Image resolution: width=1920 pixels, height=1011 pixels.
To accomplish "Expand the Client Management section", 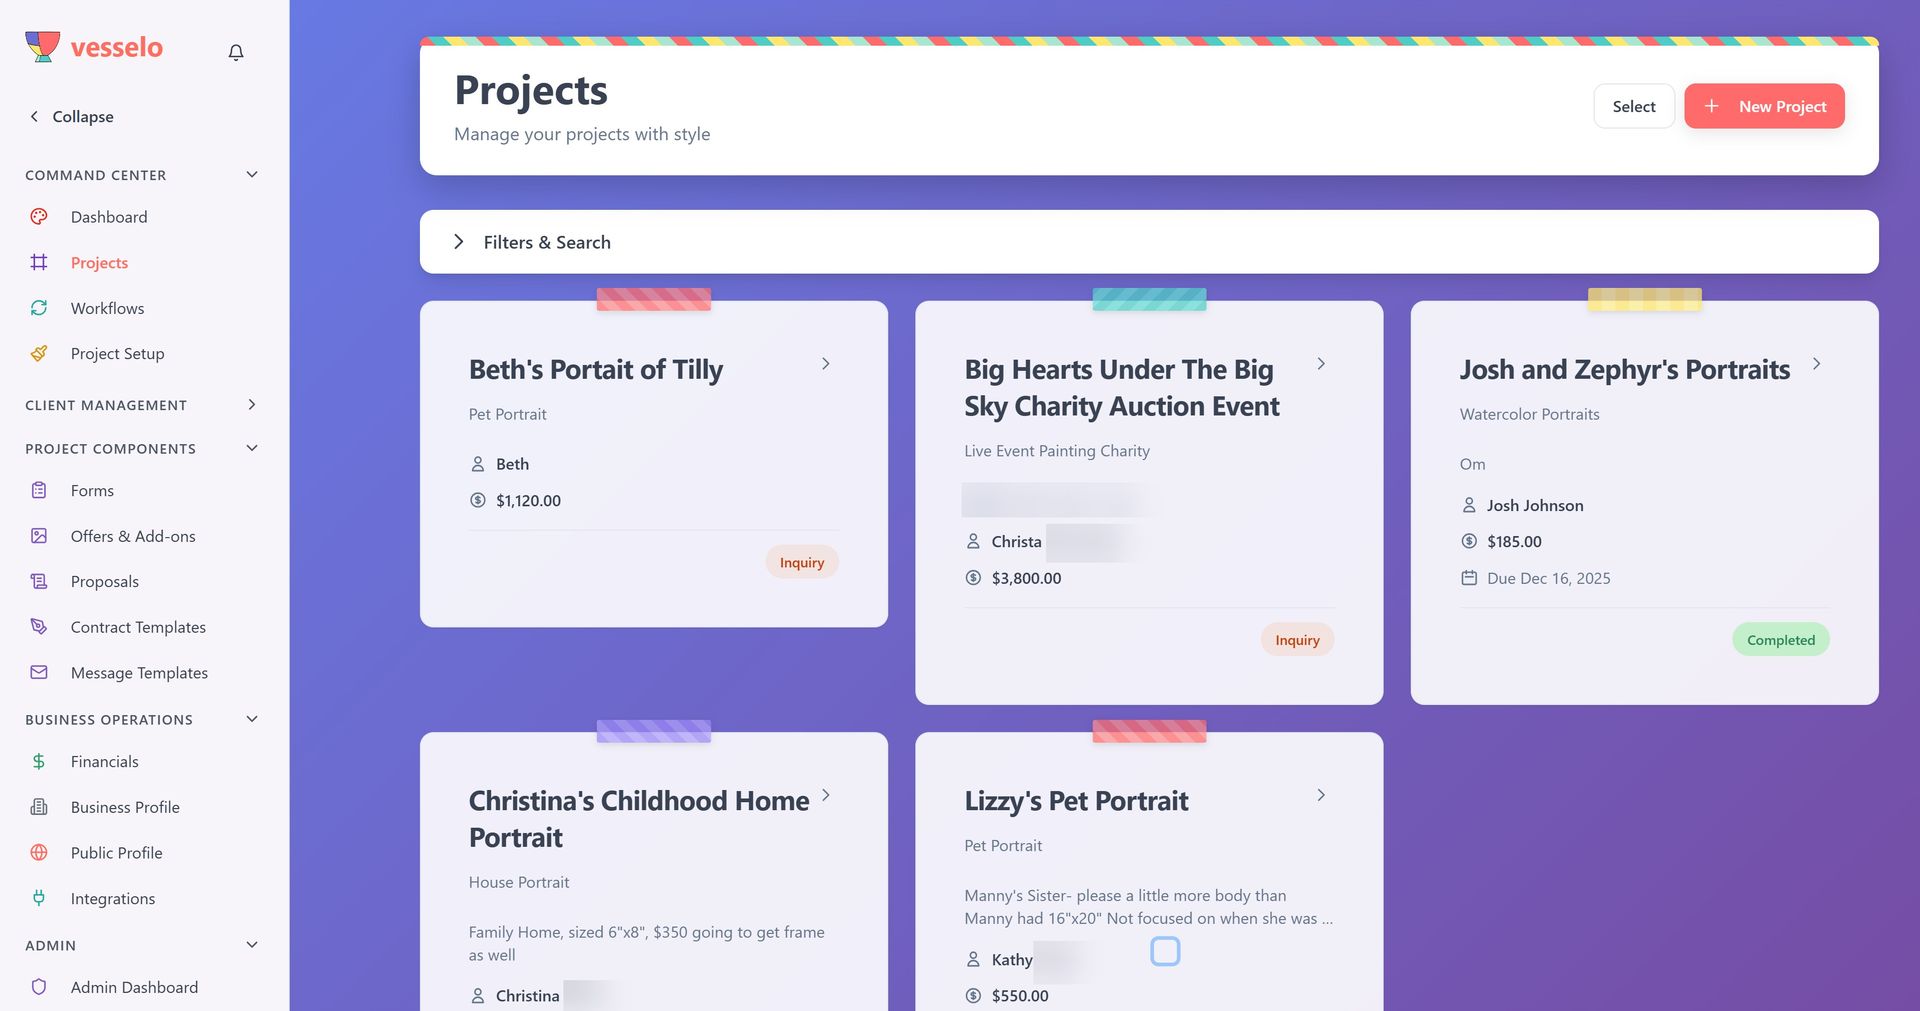I will click(252, 405).
